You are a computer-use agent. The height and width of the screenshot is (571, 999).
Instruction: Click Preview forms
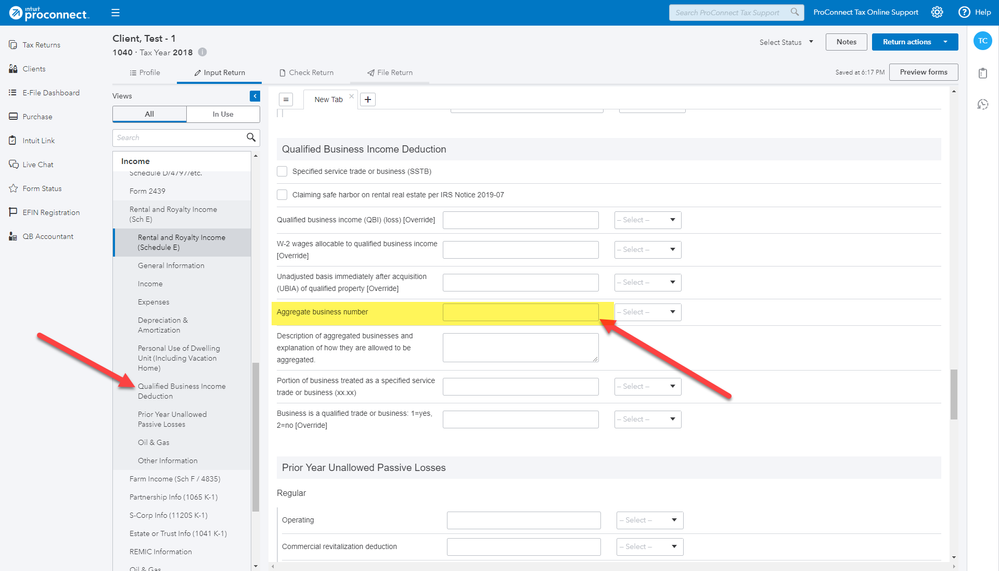[x=923, y=72]
